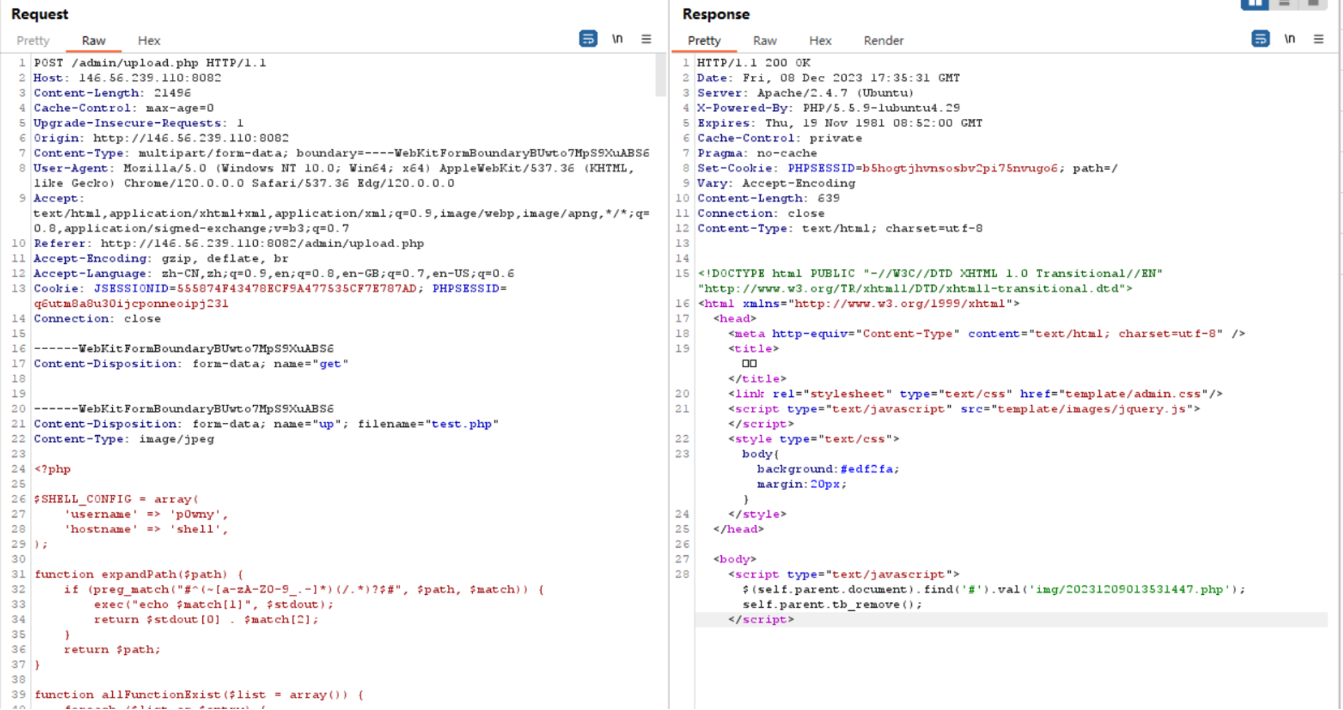Click the meta http-equiv Content-Type line
The image size is (1343, 710).
click(x=986, y=333)
